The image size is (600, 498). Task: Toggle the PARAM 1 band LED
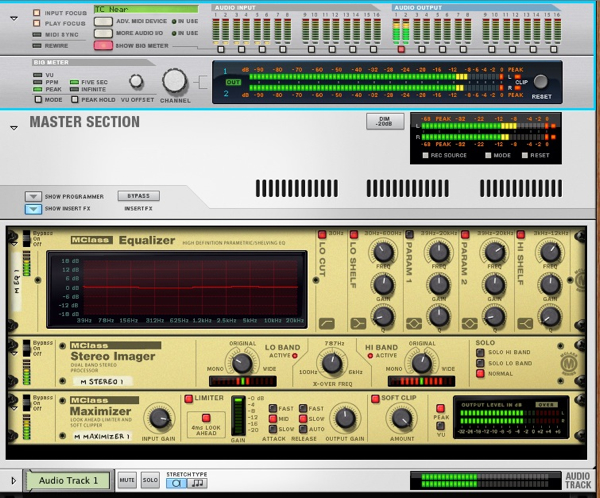409,234
